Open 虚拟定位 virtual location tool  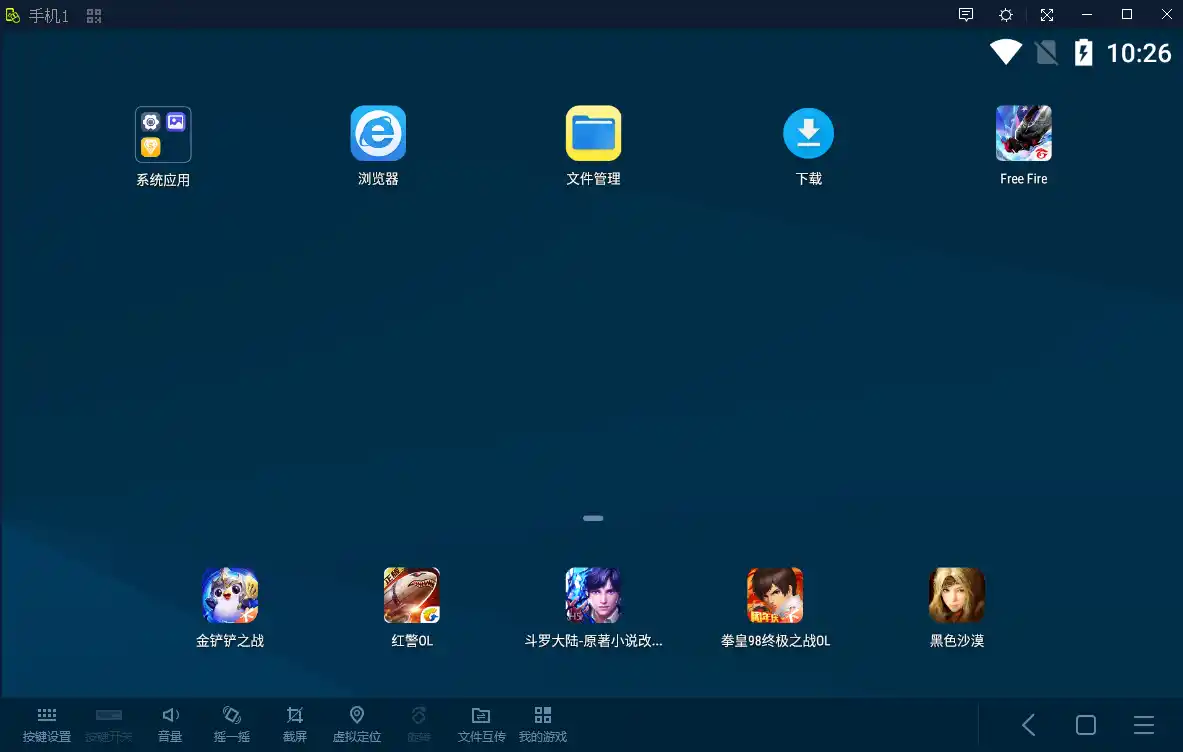coord(356,722)
